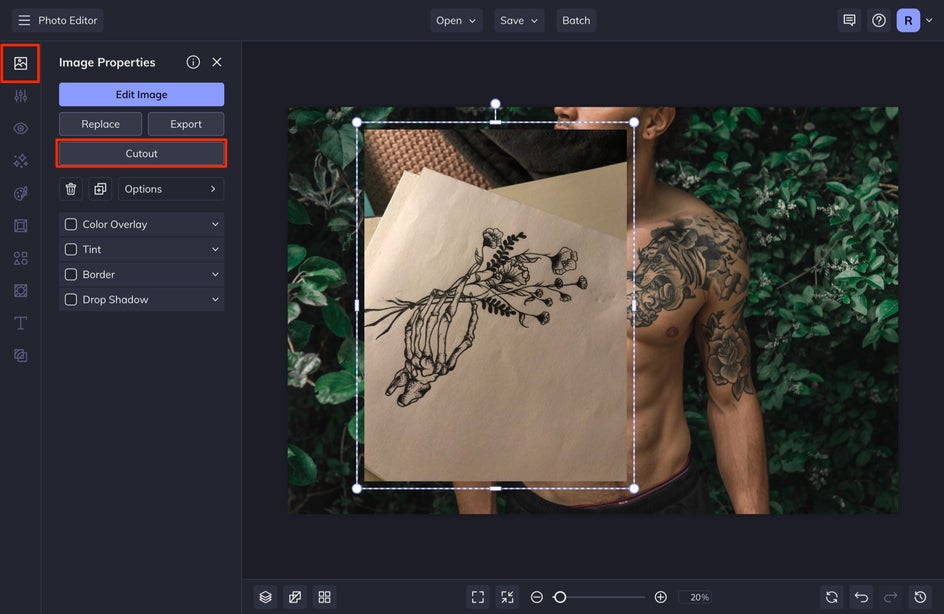Click the bottom-left corner resize handle

click(357, 488)
